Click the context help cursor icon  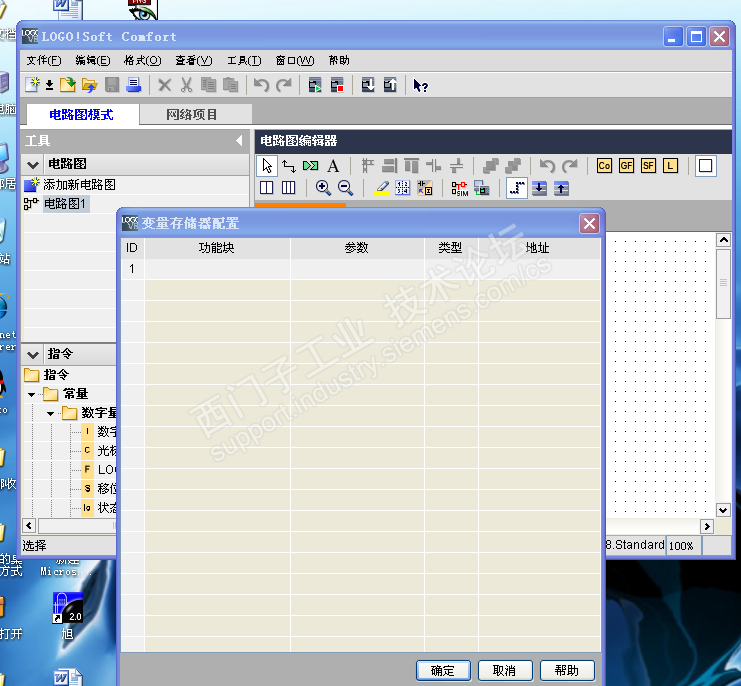pos(420,86)
